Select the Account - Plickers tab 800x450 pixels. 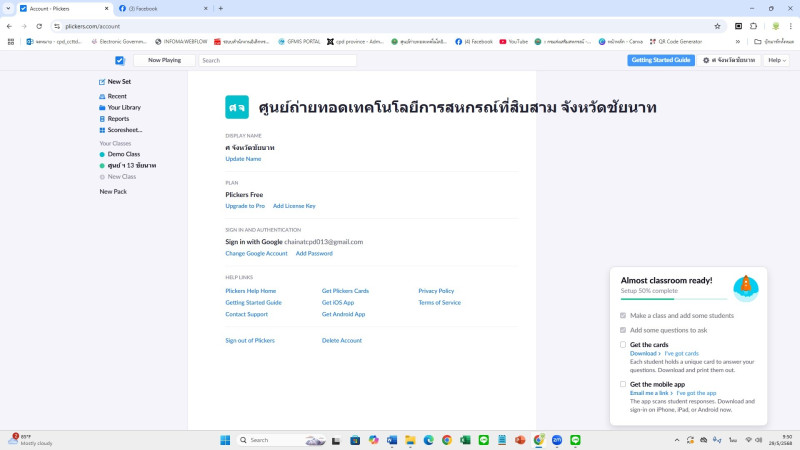click(64, 9)
